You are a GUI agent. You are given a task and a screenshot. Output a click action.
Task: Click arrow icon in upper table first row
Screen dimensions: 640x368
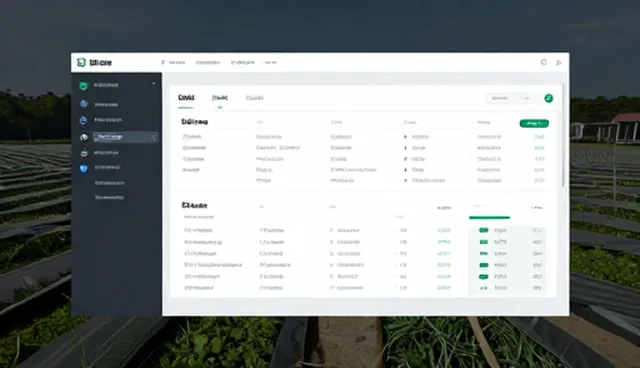point(405,137)
